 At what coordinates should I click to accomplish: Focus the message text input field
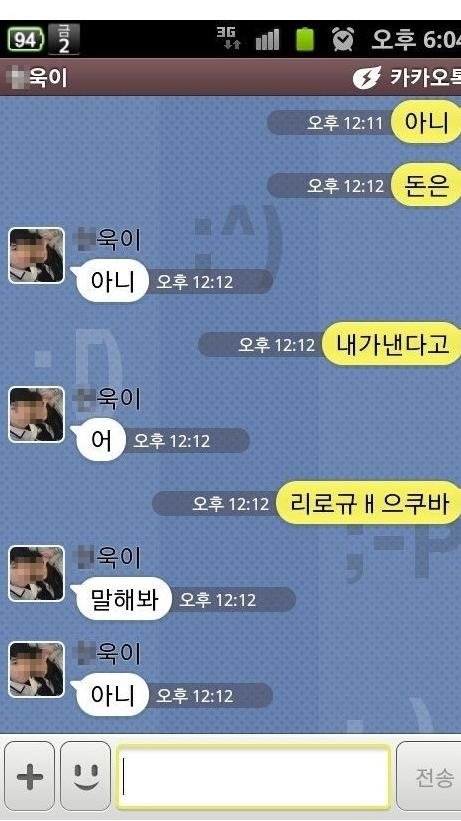pos(254,776)
